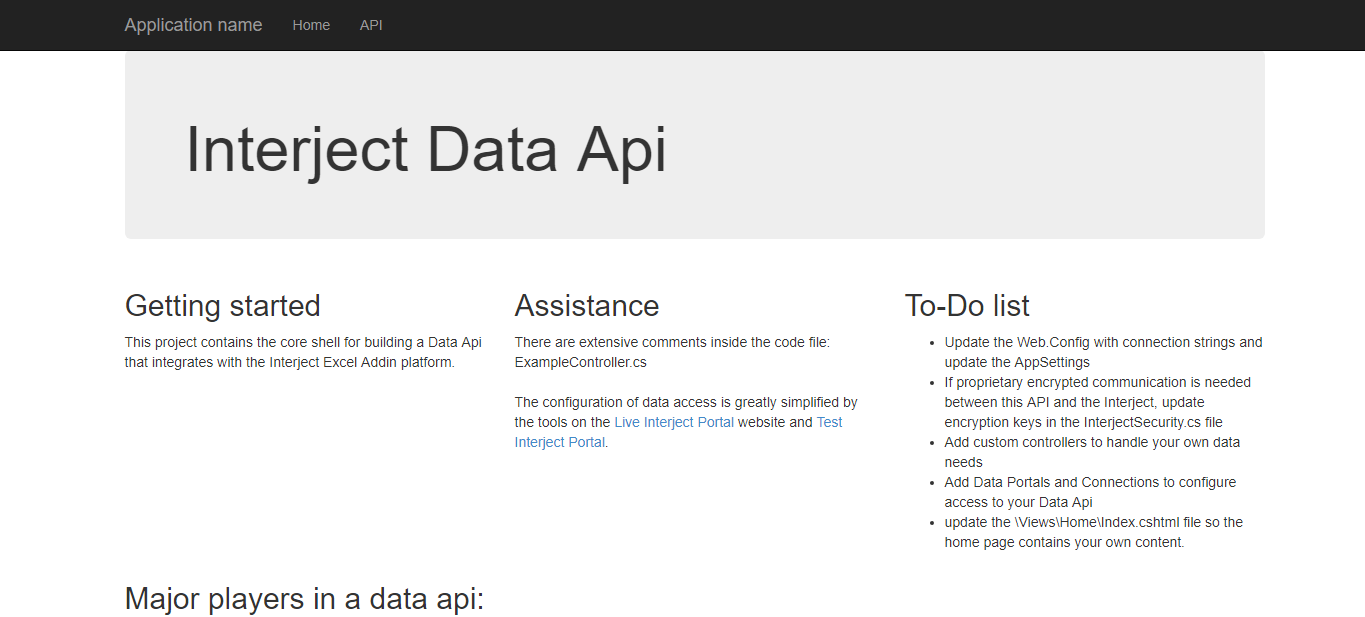The image size is (1365, 617).
Task: Click the Getting started description paragraph
Action: [303, 352]
